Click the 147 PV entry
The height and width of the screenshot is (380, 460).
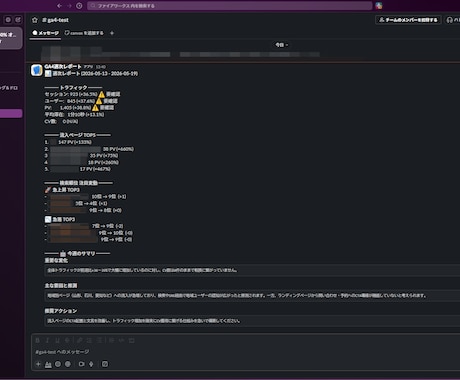(x=68, y=142)
